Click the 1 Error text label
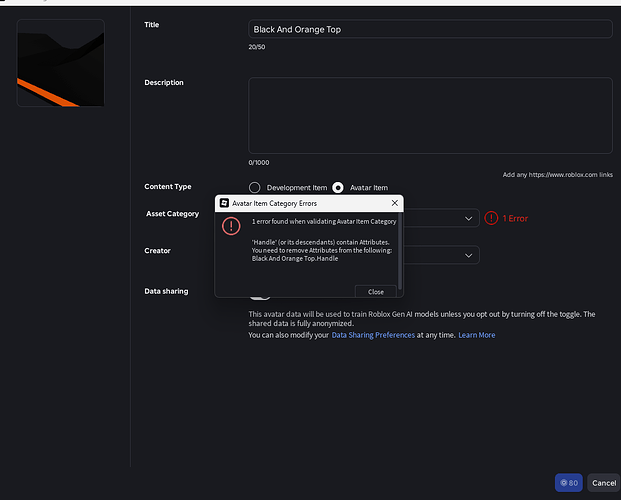 515,218
